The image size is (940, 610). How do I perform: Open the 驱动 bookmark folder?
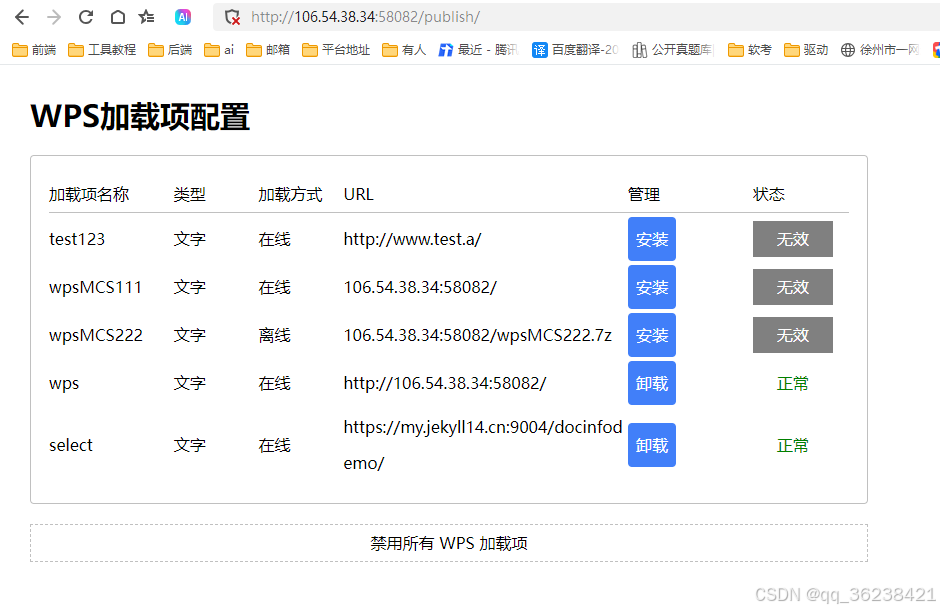806,50
